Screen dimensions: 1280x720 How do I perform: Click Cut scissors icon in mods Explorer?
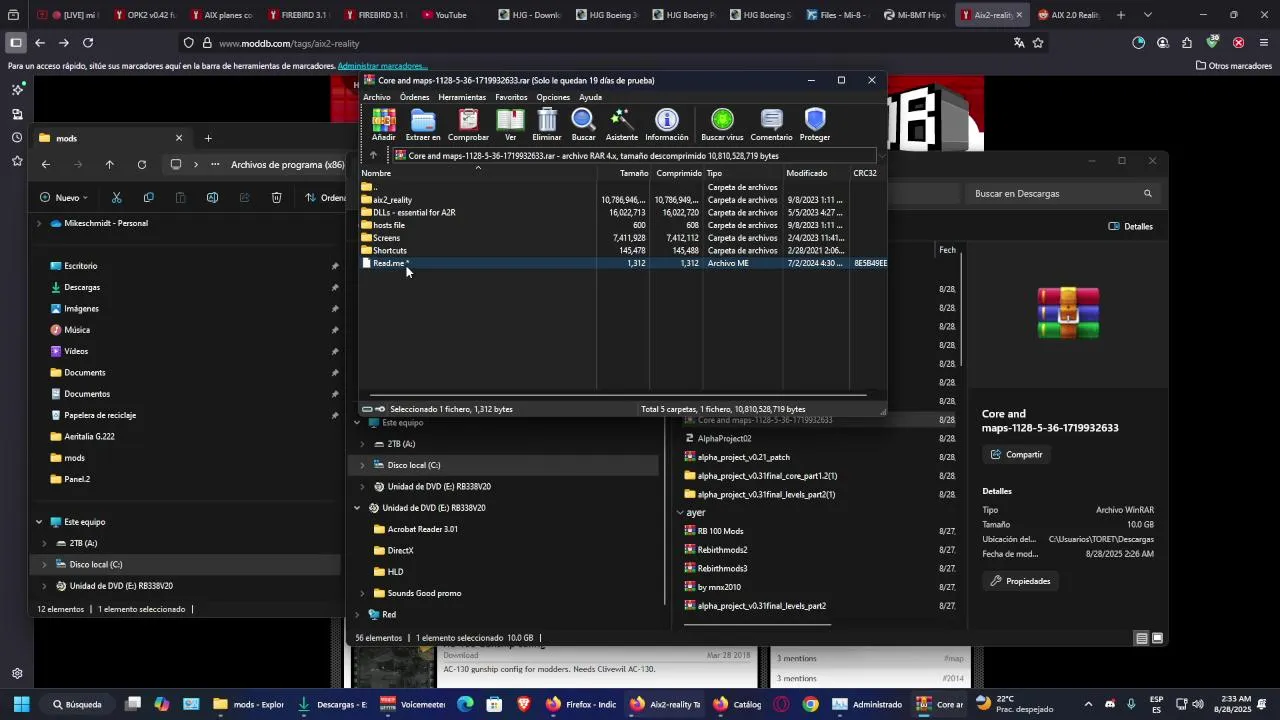[x=117, y=198]
